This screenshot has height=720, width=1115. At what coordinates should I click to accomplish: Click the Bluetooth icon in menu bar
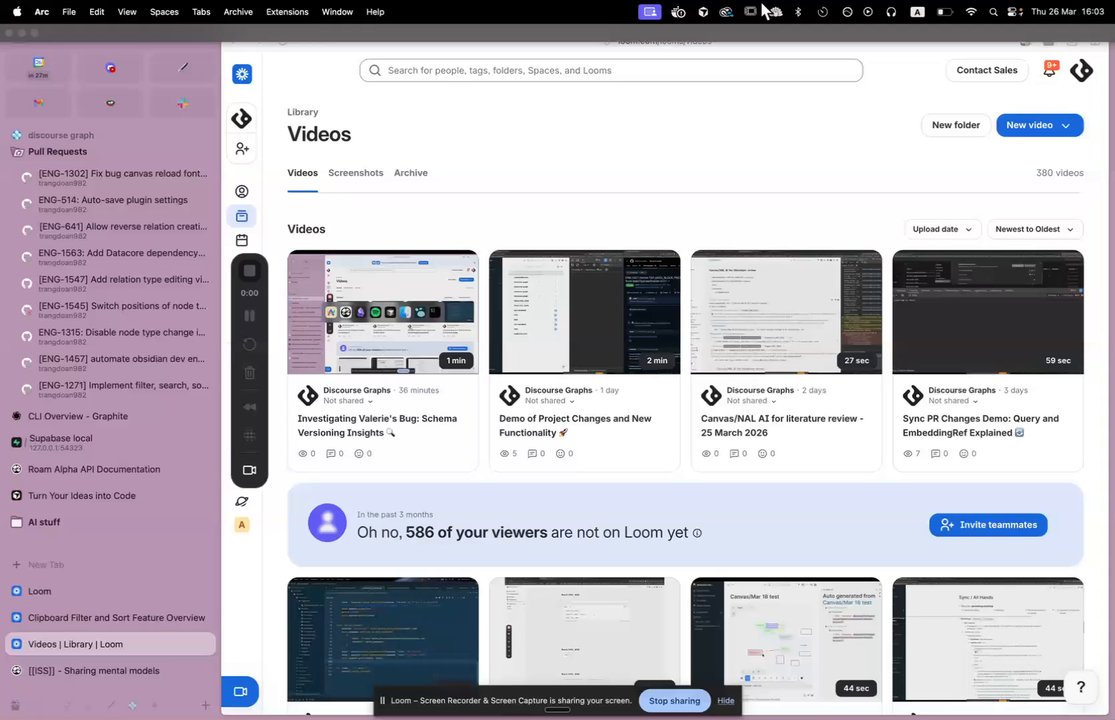pos(798,11)
